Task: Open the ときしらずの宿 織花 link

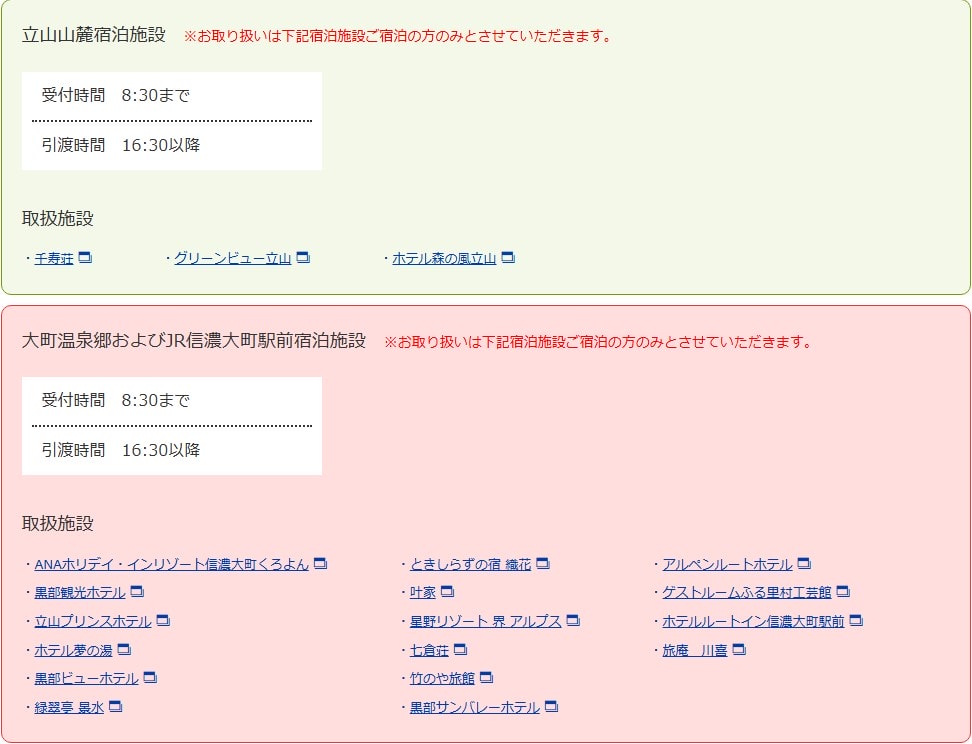Action: tap(471, 564)
